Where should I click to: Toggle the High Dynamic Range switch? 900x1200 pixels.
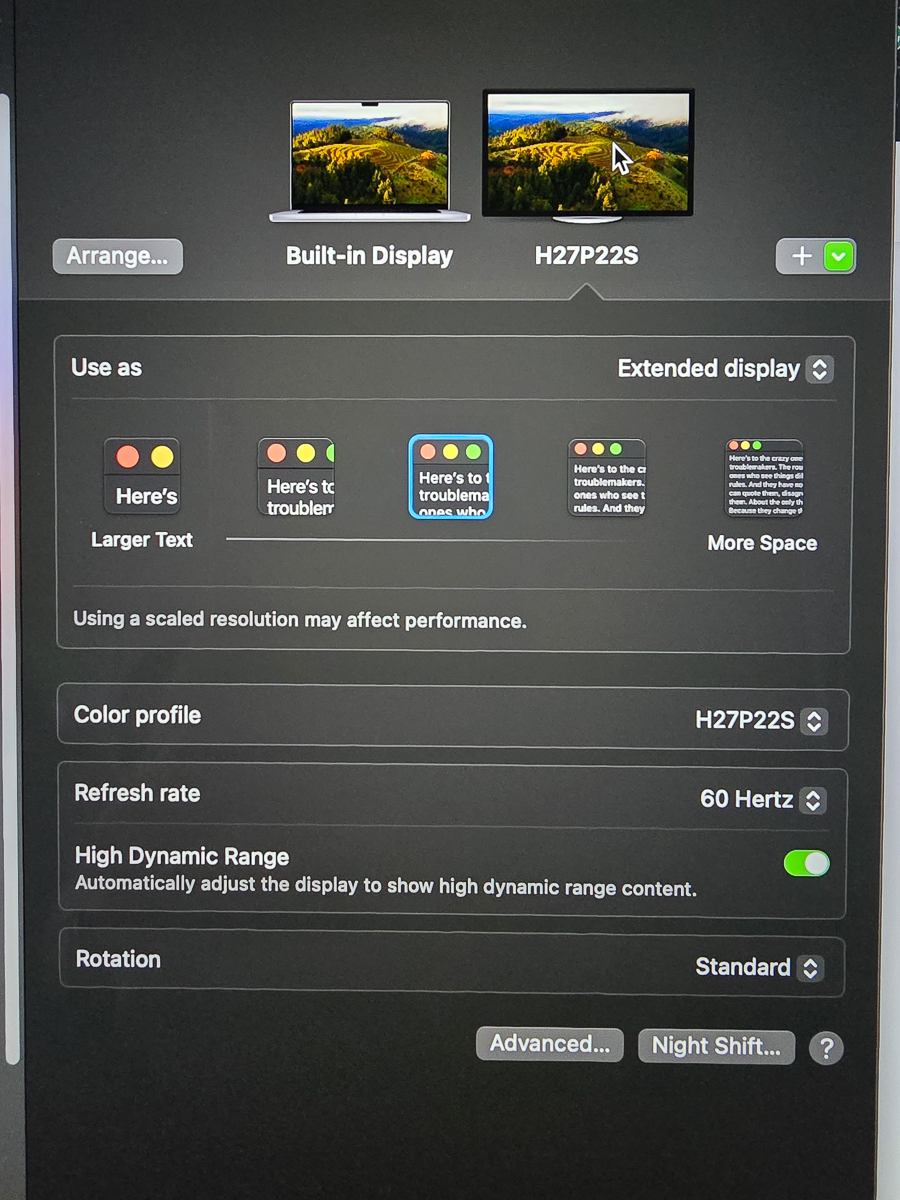coord(806,863)
